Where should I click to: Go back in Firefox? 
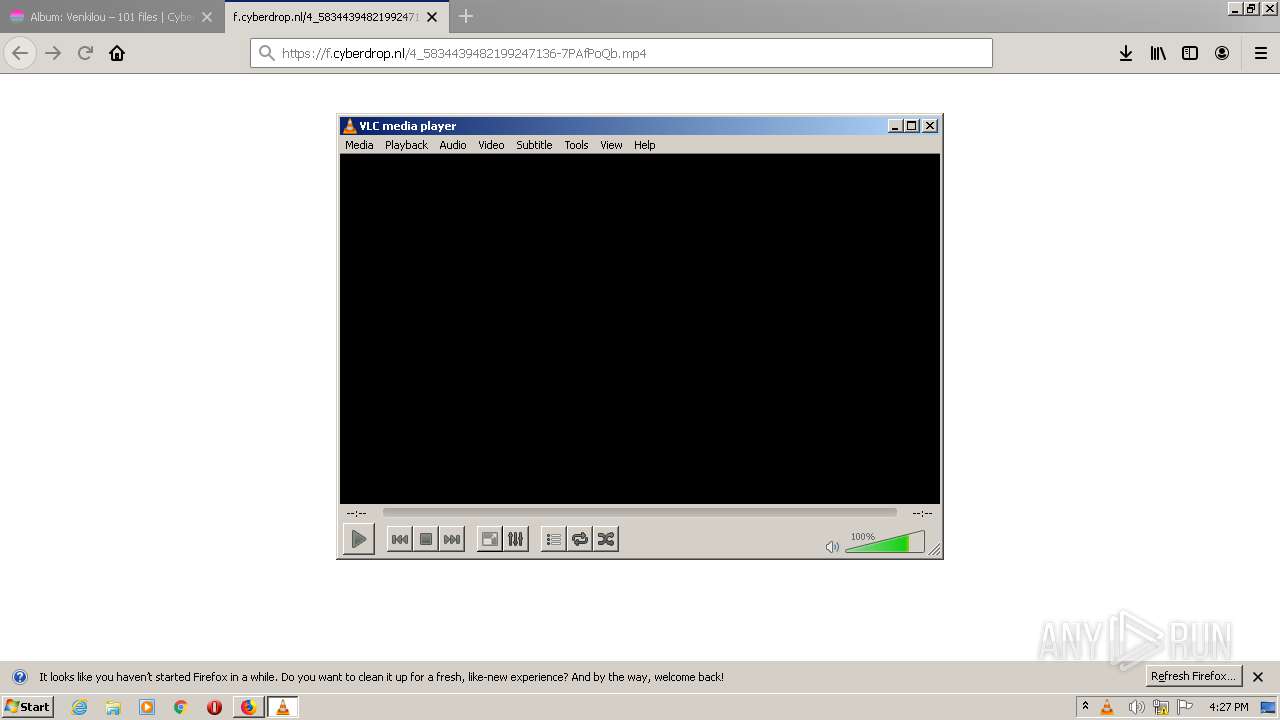click(x=20, y=53)
